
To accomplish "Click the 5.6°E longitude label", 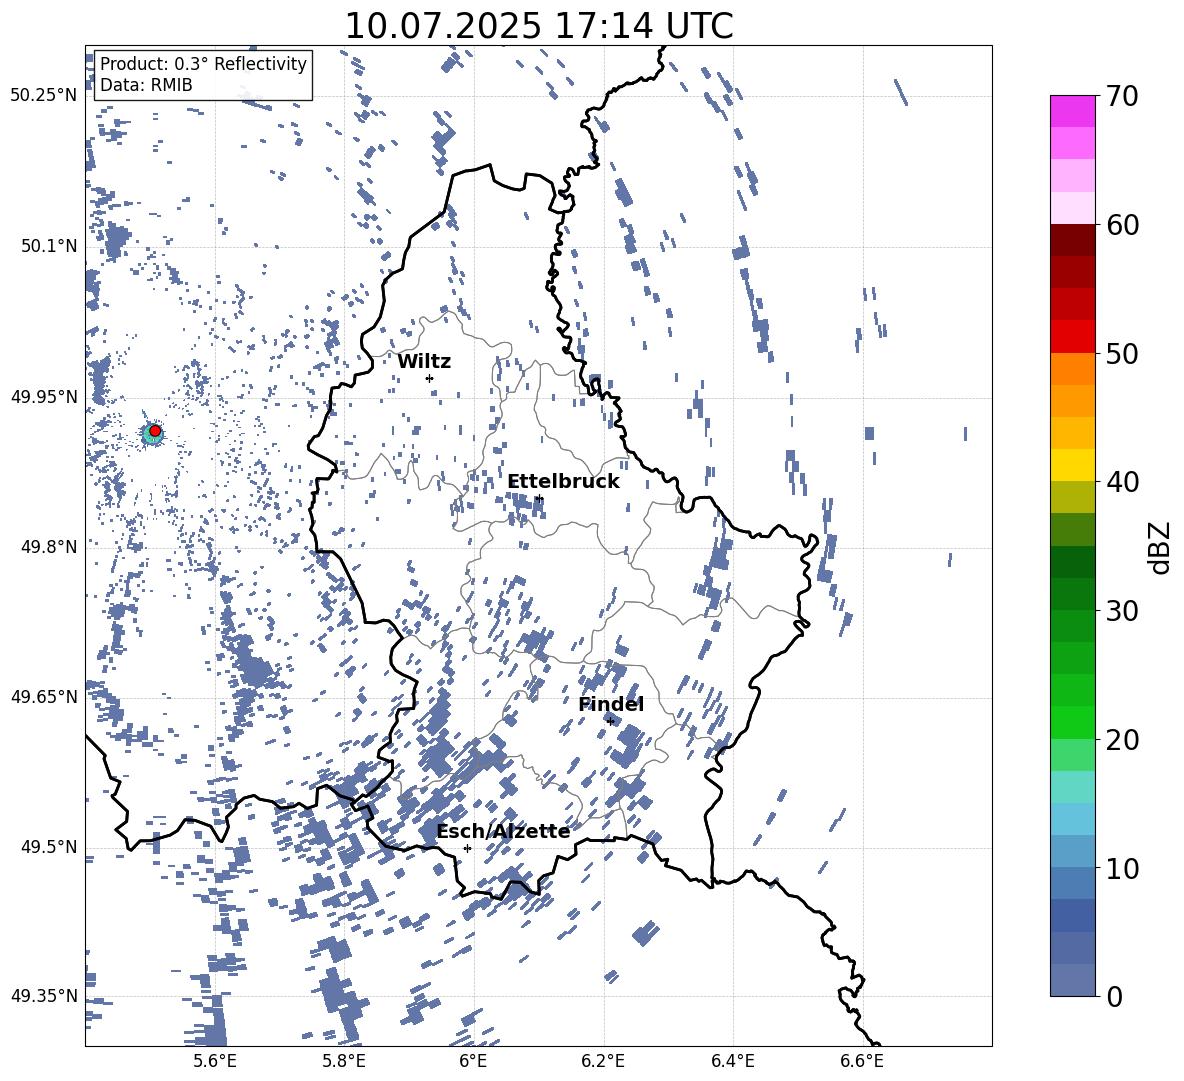I will (215, 1062).
